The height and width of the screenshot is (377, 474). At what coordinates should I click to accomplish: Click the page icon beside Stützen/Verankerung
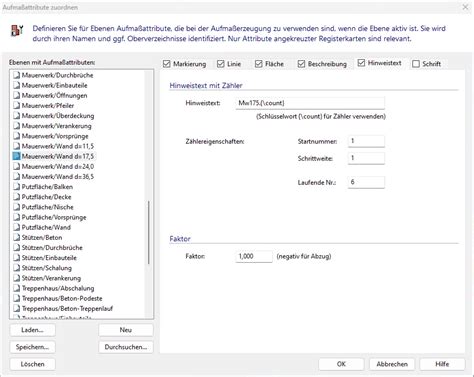[x=16, y=278]
